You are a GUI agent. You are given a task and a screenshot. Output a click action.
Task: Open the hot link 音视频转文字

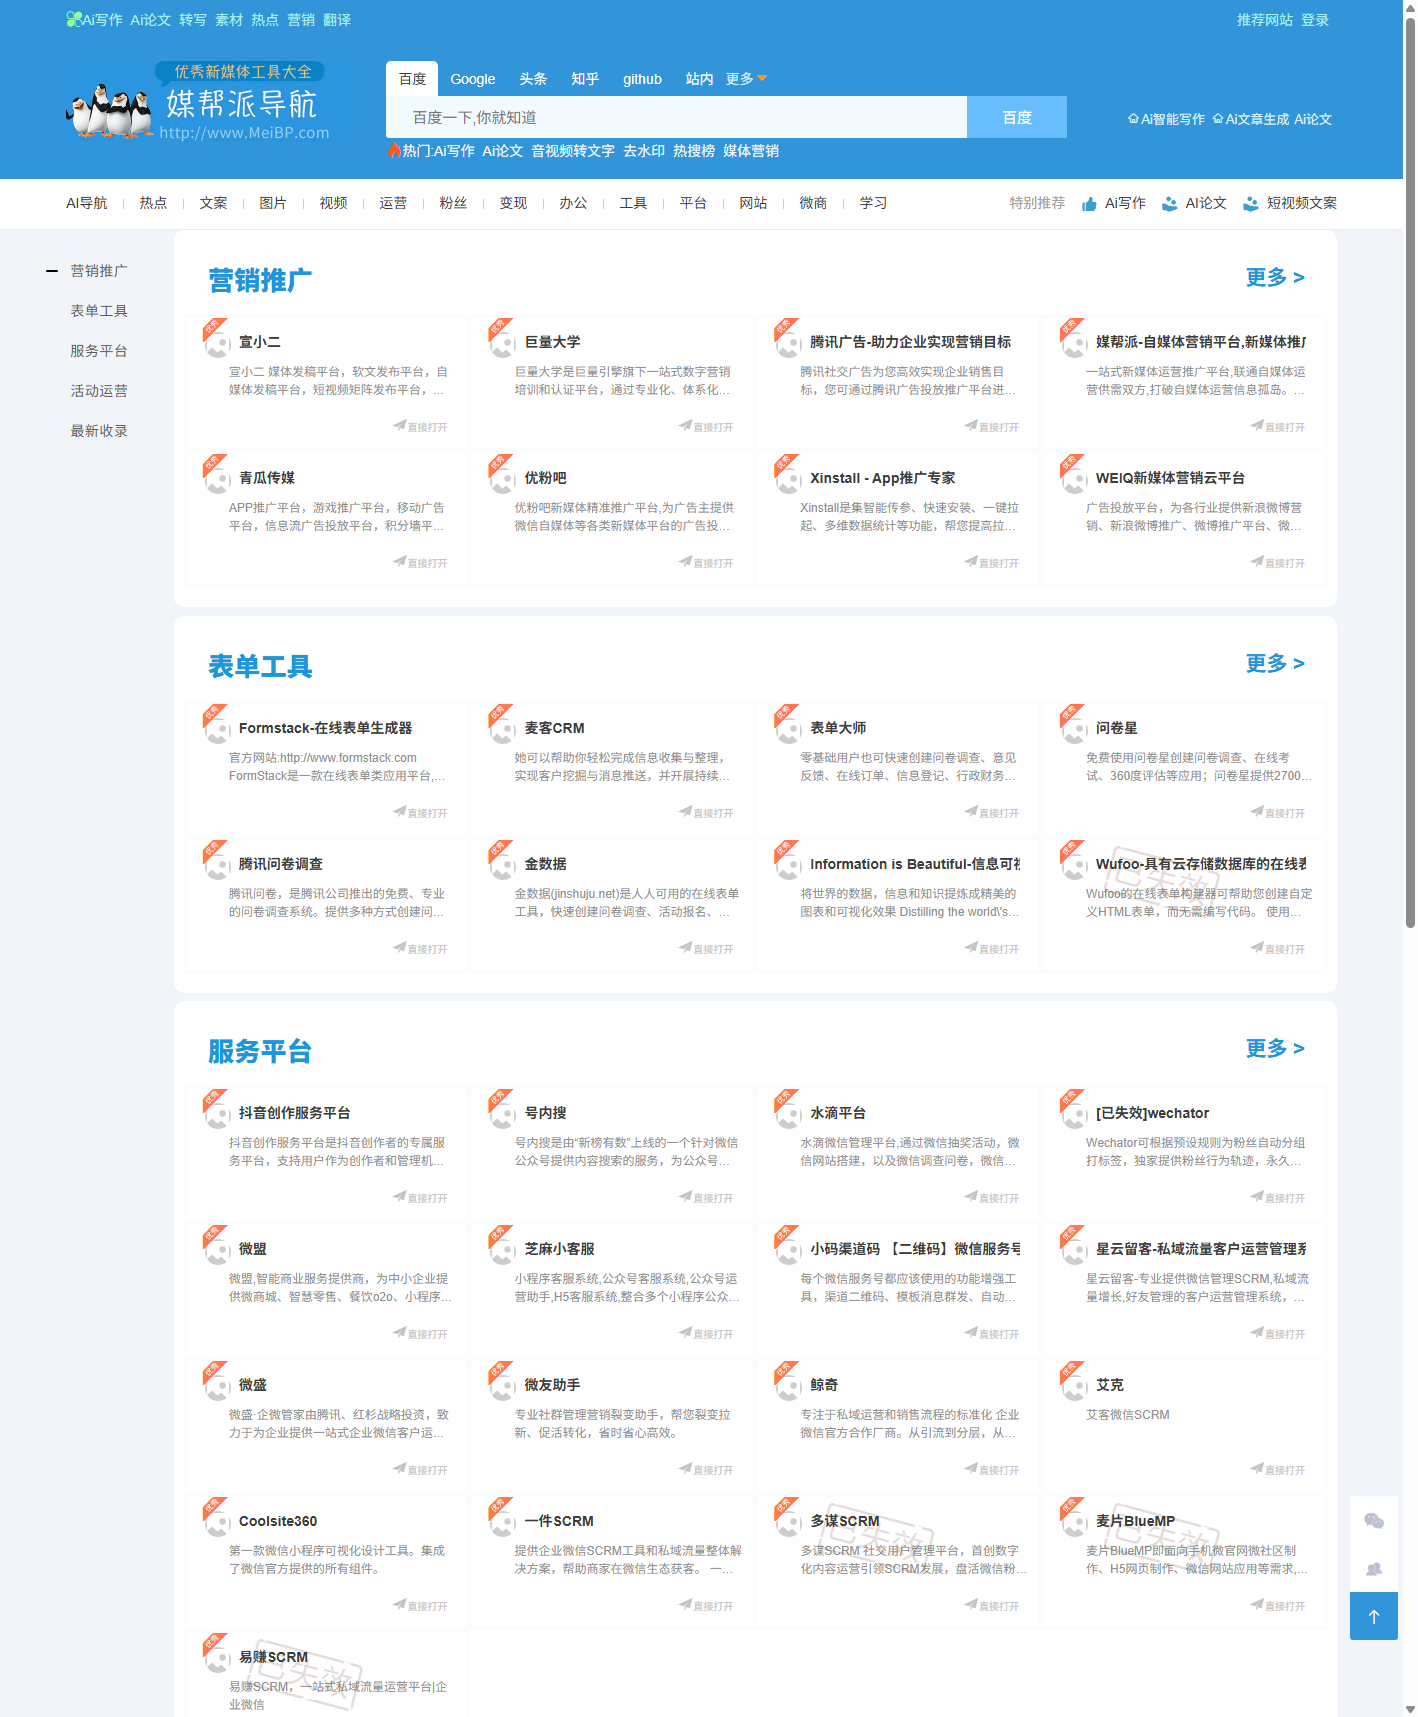[x=573, y=151]
